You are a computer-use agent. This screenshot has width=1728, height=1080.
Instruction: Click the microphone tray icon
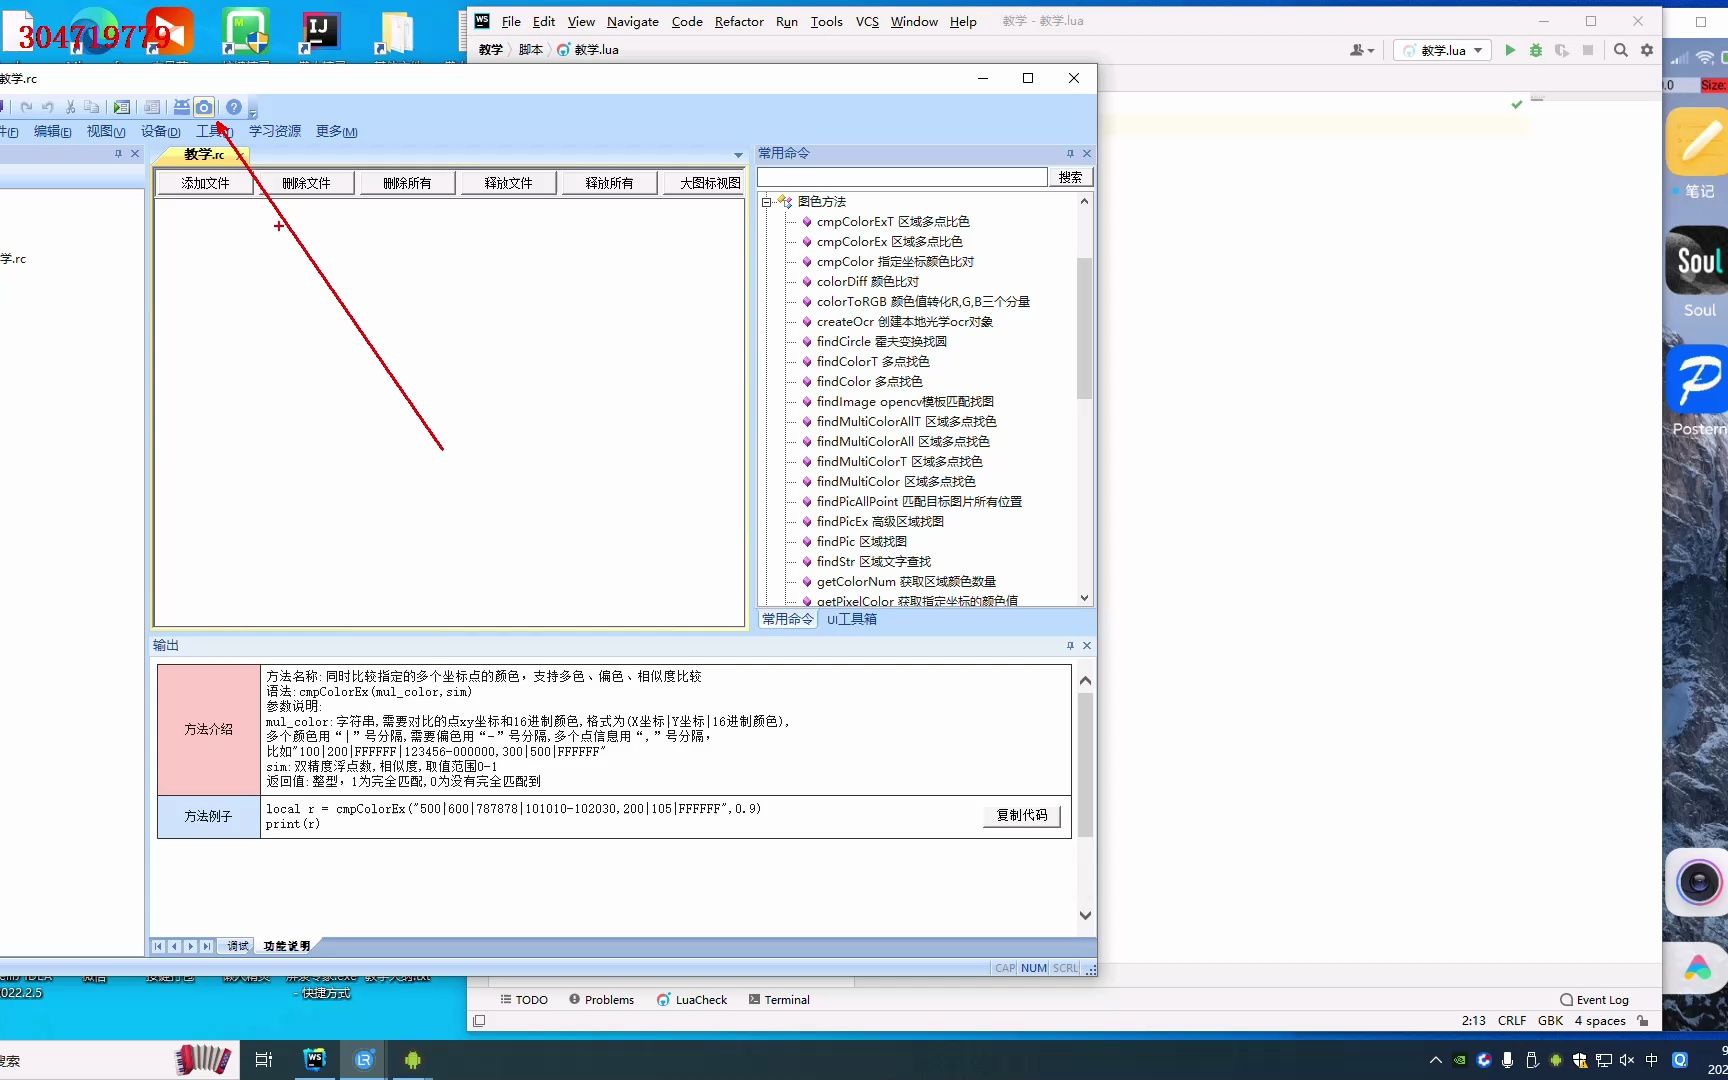click(x=1508, y=1060)
